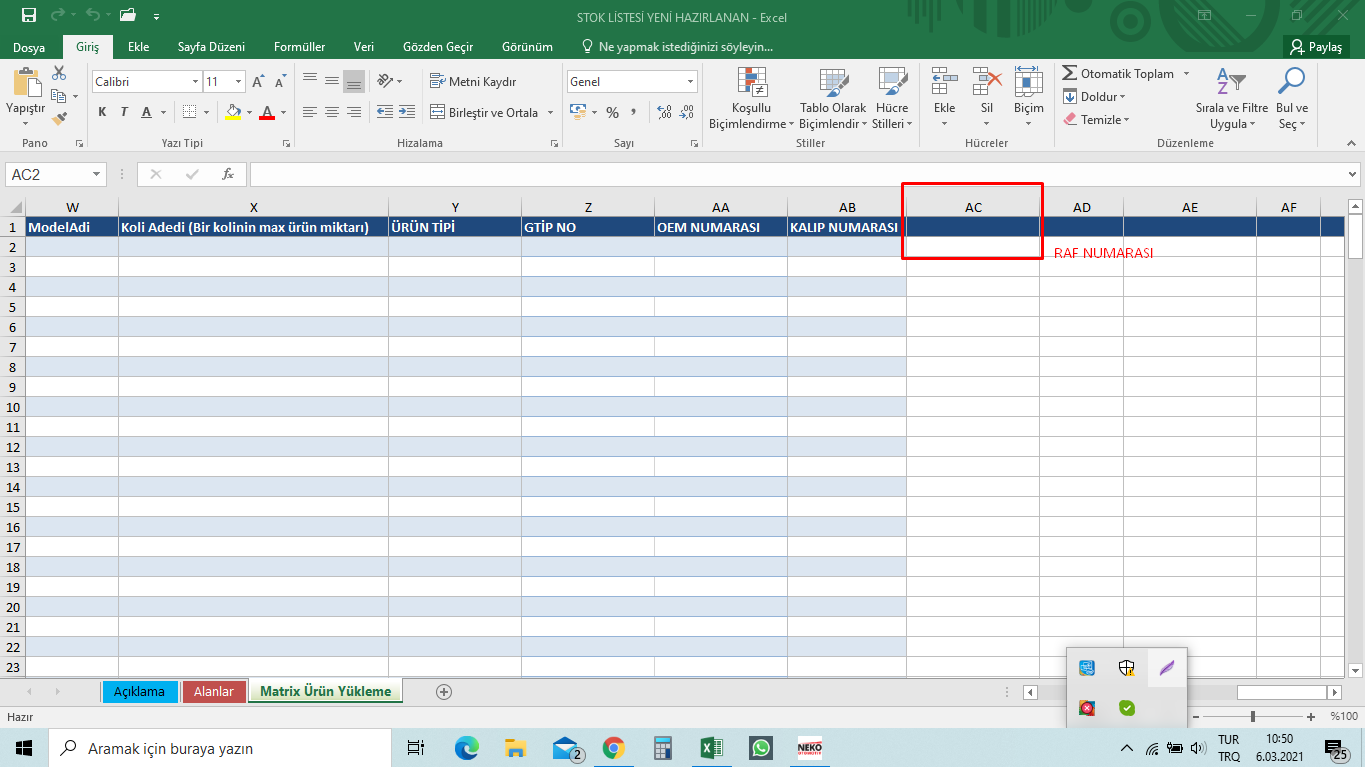
Task: Switch to the Alanlar sheet tab
Action: (x=213, y=691)
